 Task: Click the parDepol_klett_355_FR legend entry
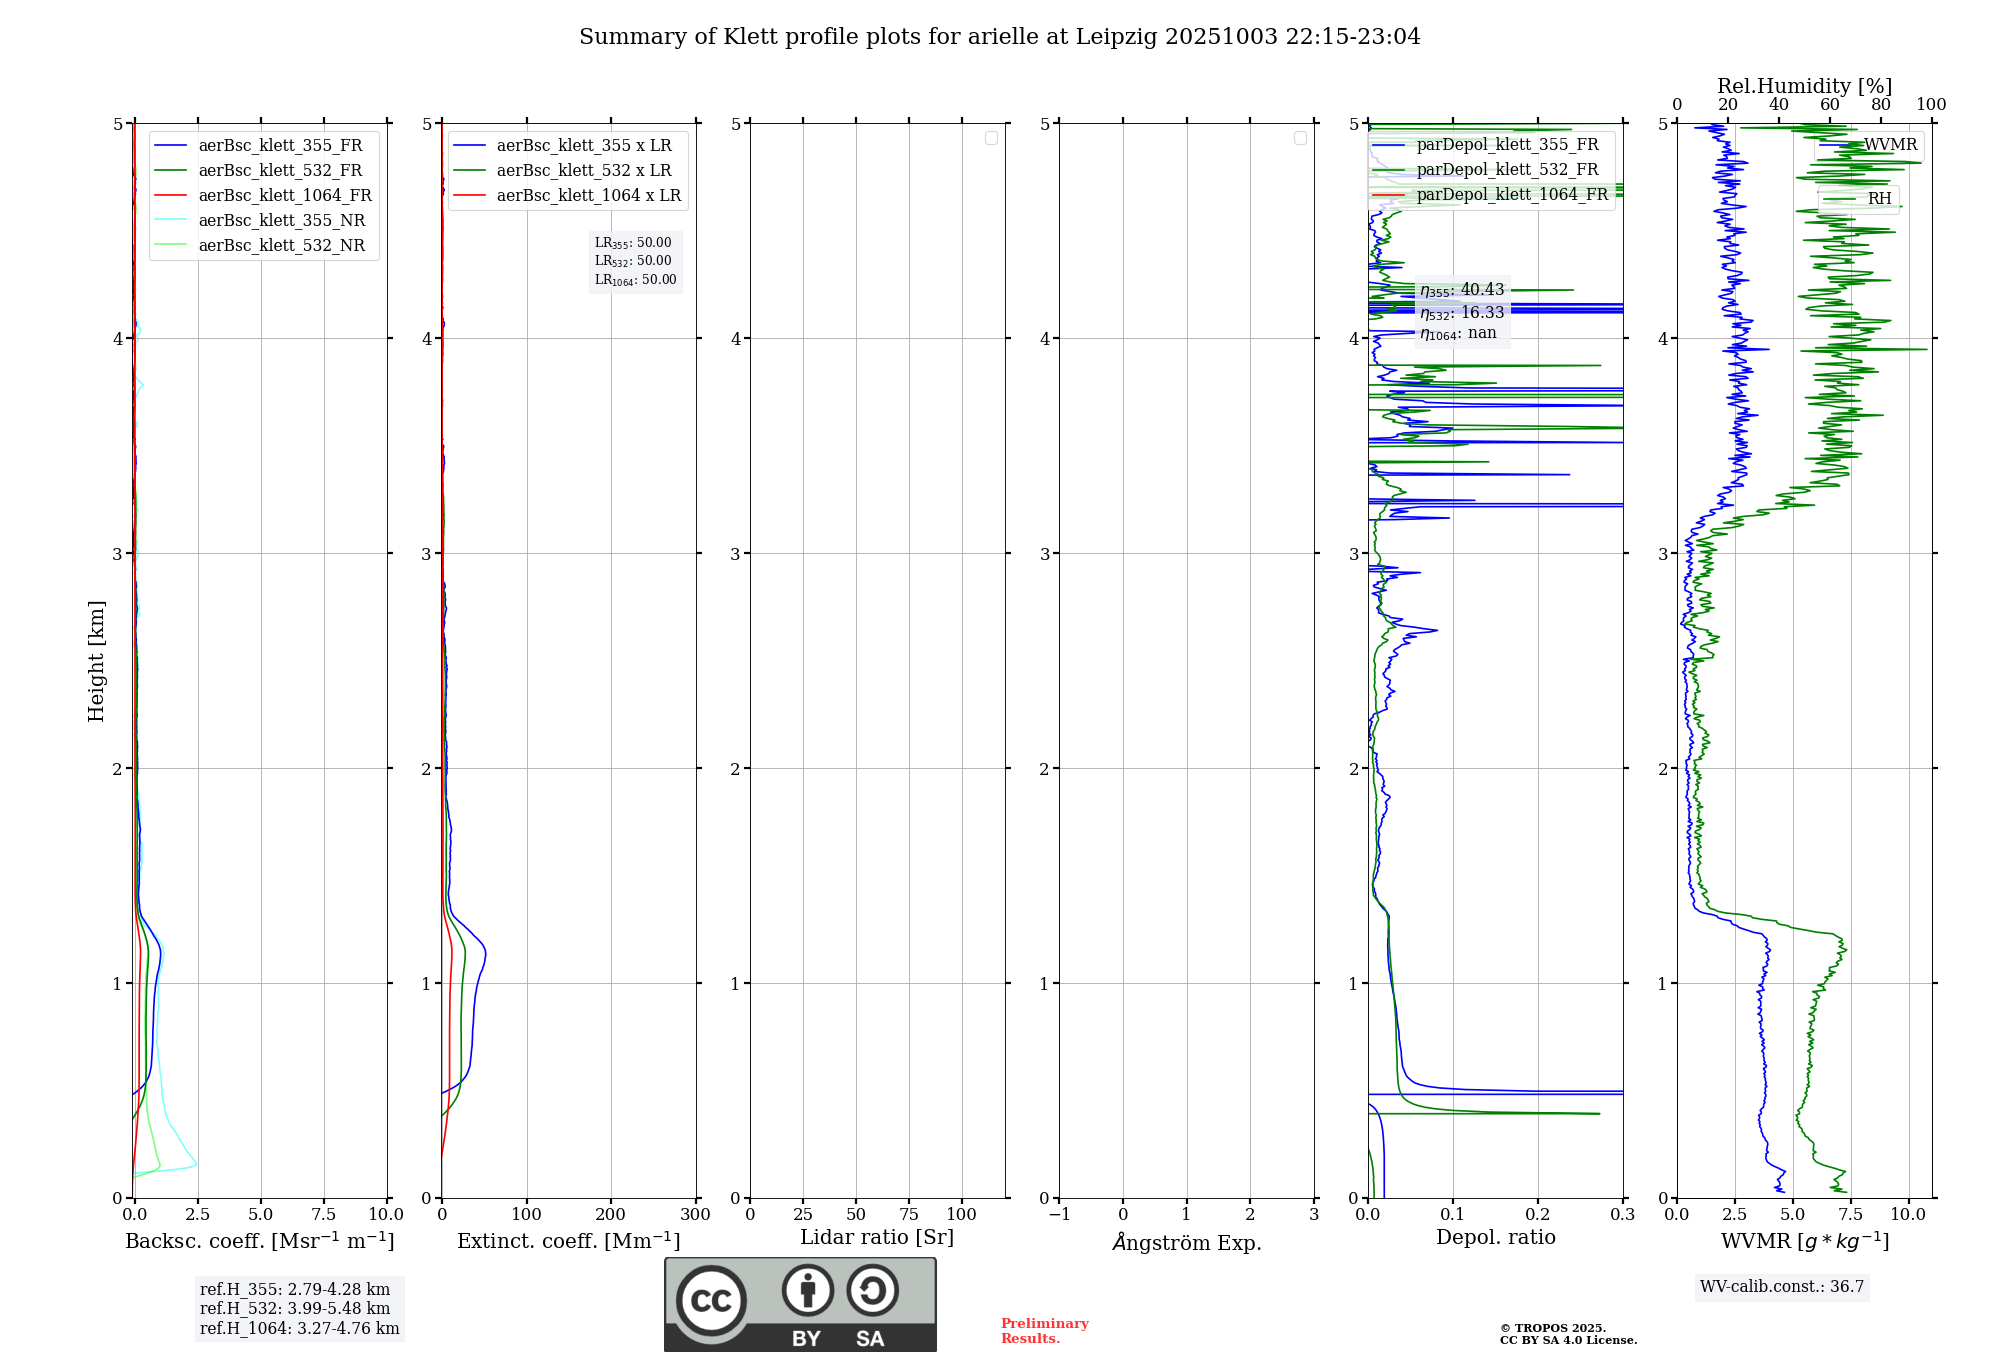click(1507, 145)
